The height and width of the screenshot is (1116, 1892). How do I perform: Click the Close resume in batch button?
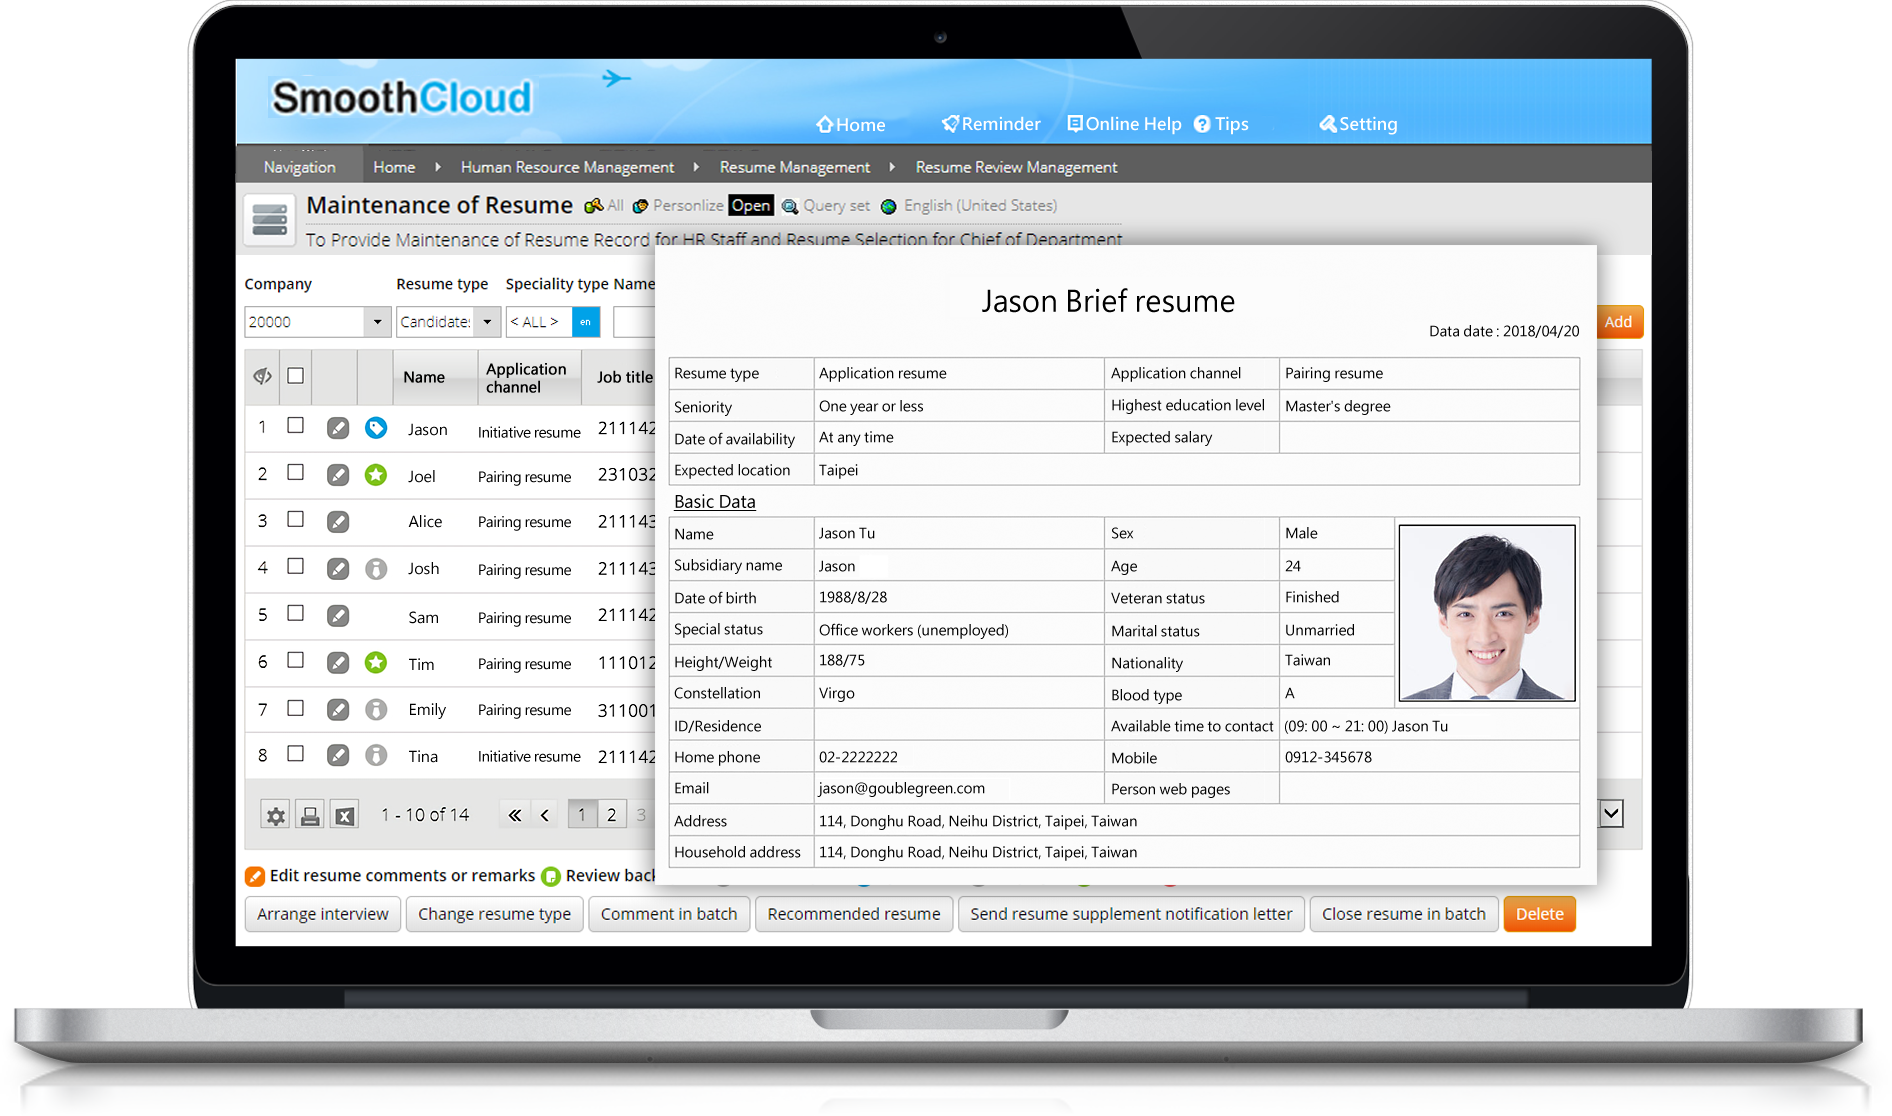(x=1404, y=914)
